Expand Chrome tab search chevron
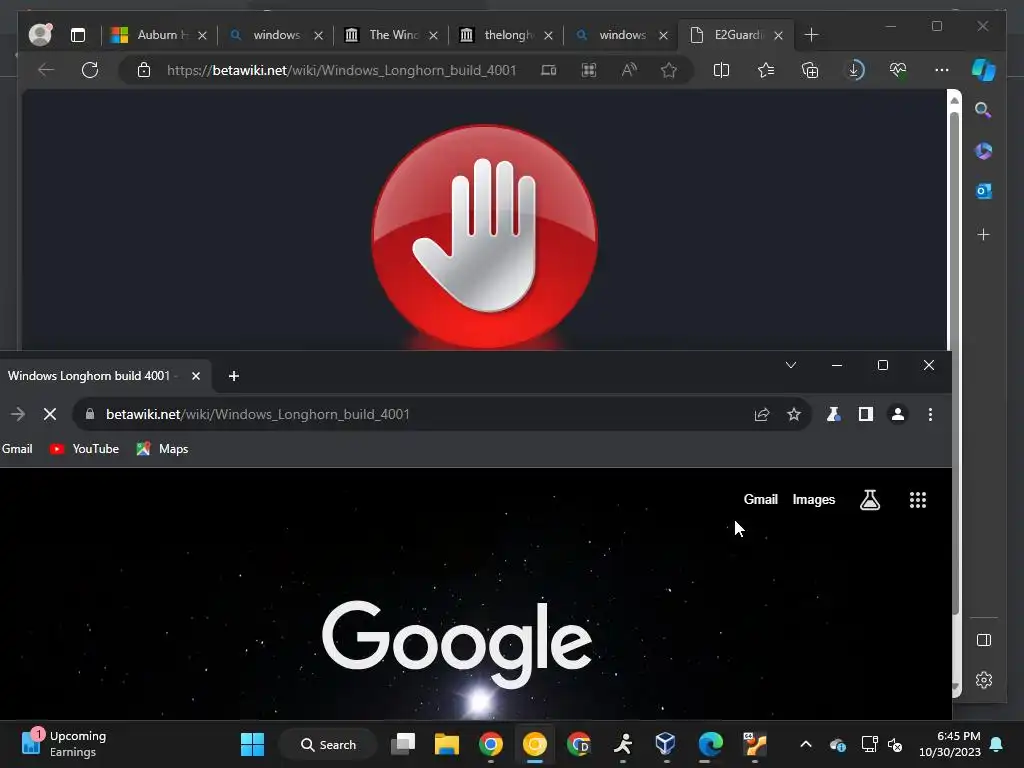Viewport: 1024px width, 768px height. point(791,365)
